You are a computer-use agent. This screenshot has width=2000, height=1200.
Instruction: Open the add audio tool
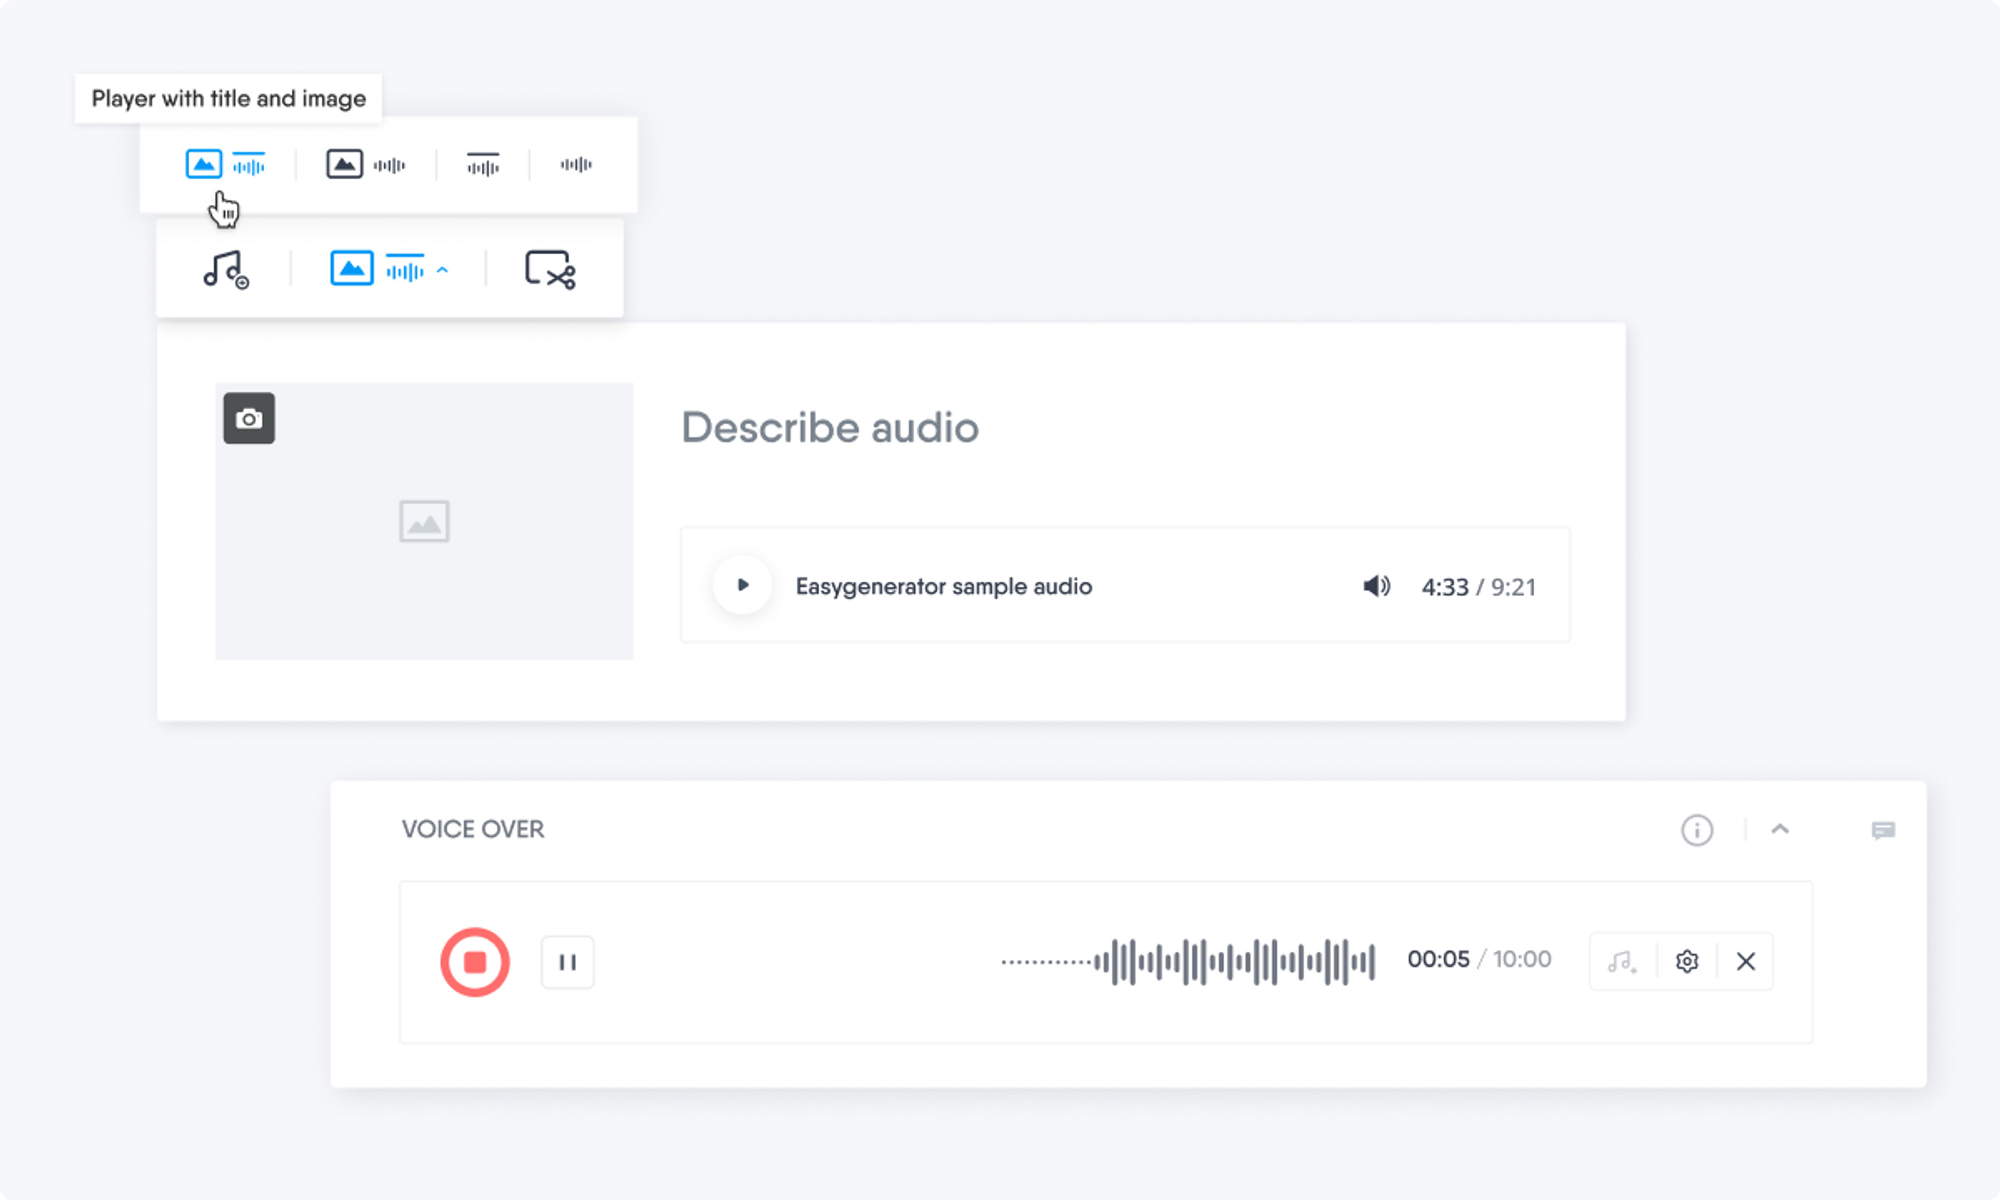point(226,267)
